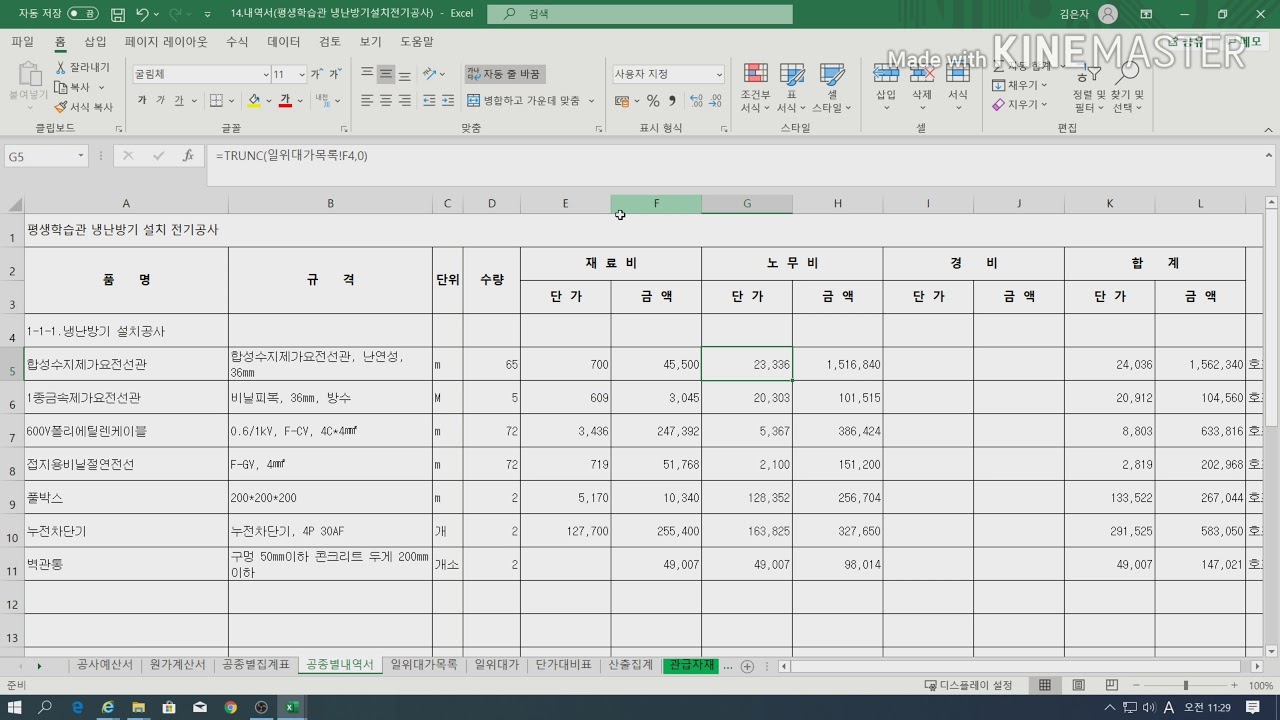Toggle bold formatting (진하게 가)
The width and height of the screenshot is (1280, 720).
(x=142, y=101)
